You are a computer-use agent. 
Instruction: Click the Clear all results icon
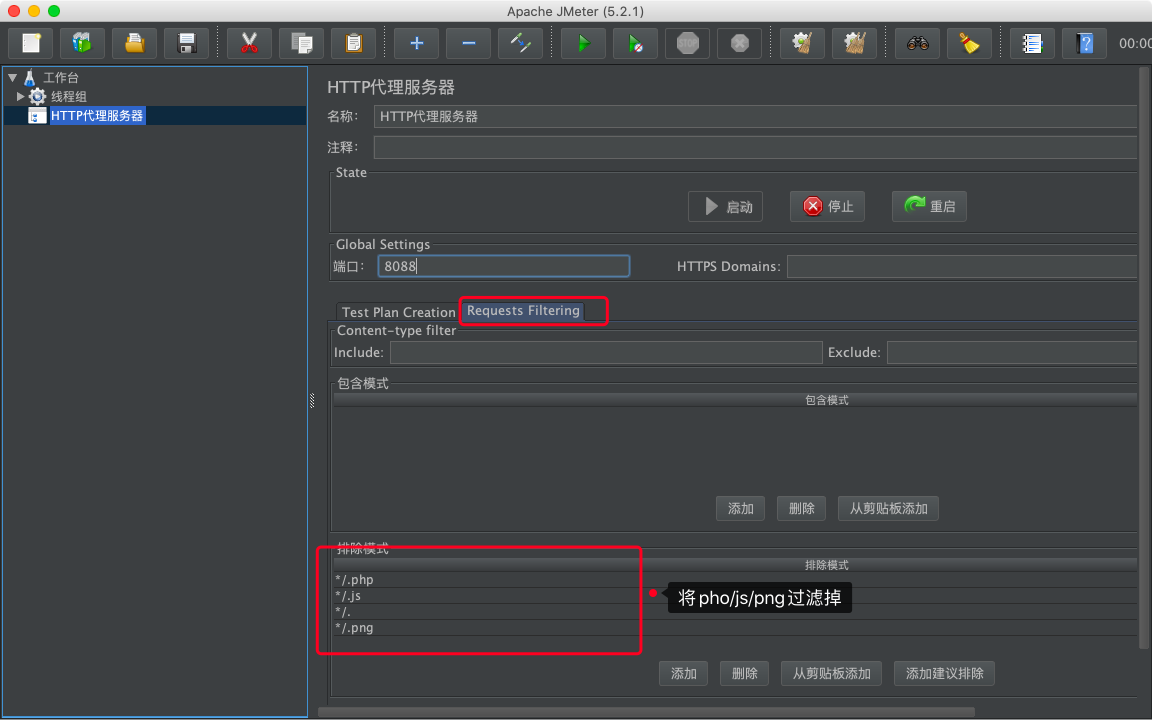tap(854, 43)
